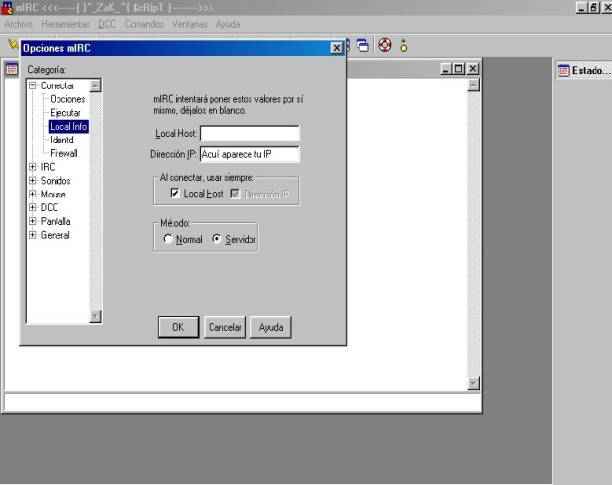
Task: Click status window scrollbar up arrow
Action: tap(473, 85)
